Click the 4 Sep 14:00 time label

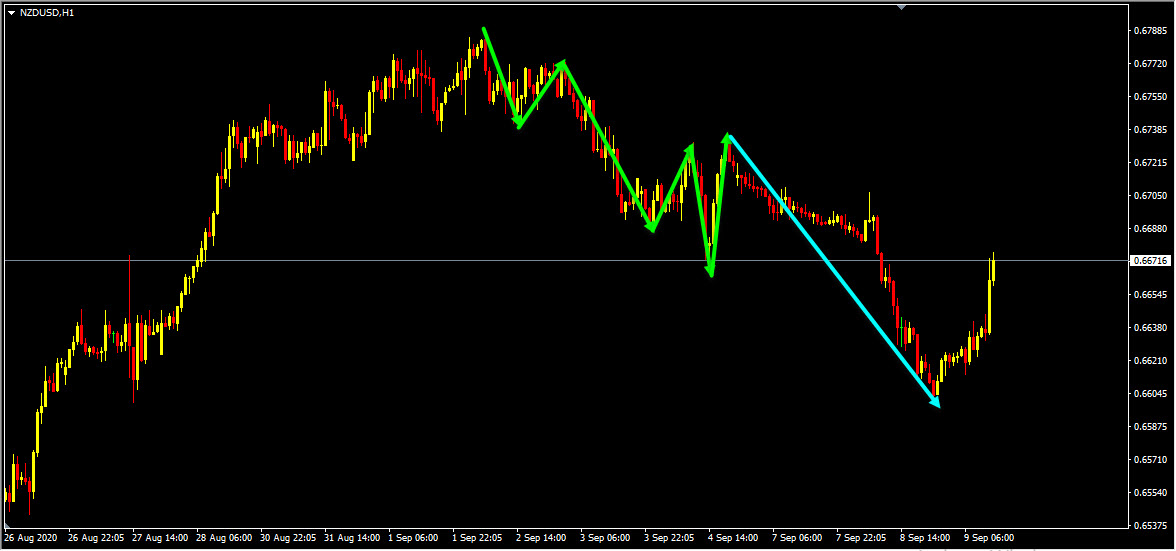click(734, 538)
